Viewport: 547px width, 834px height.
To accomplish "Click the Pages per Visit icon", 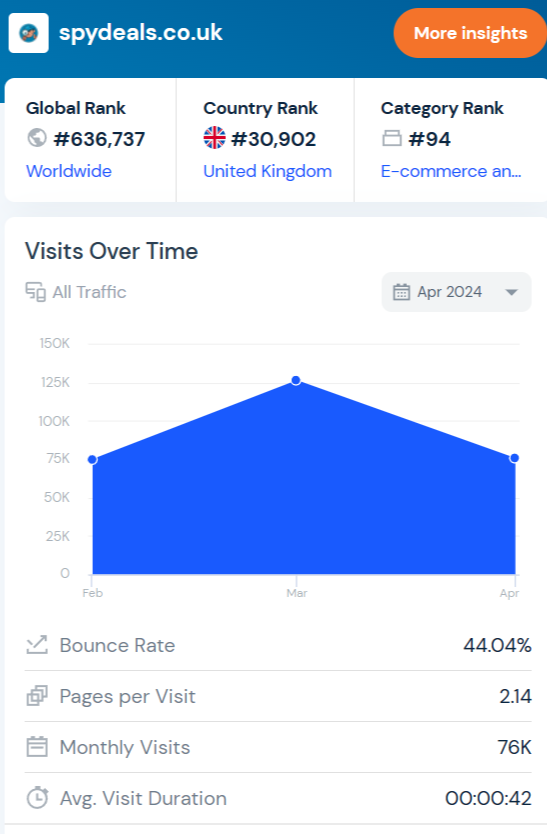I will coord(37,696).
